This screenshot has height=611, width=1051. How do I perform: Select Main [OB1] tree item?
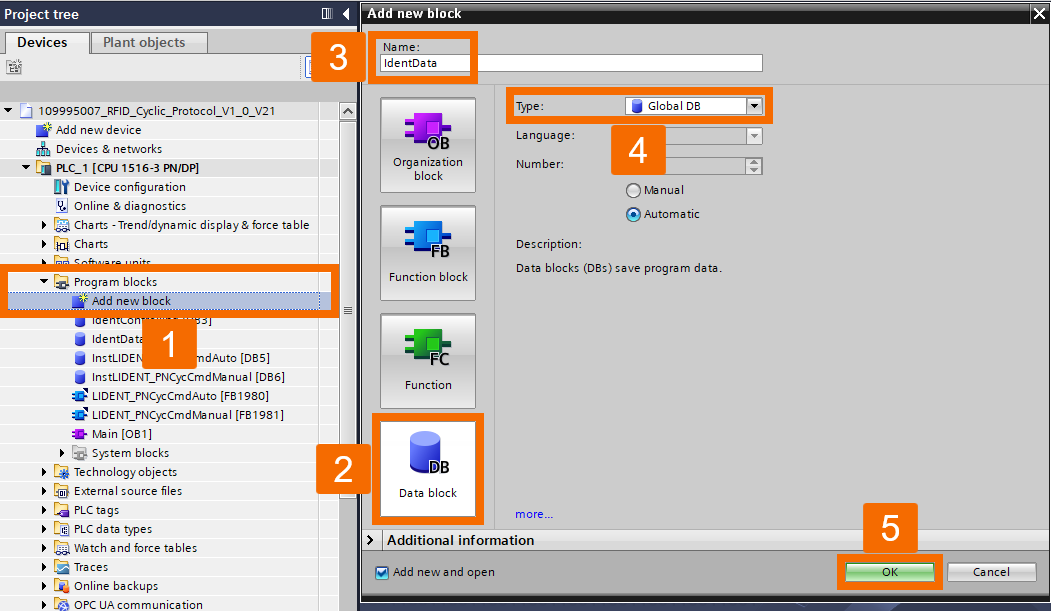(122, 434)
